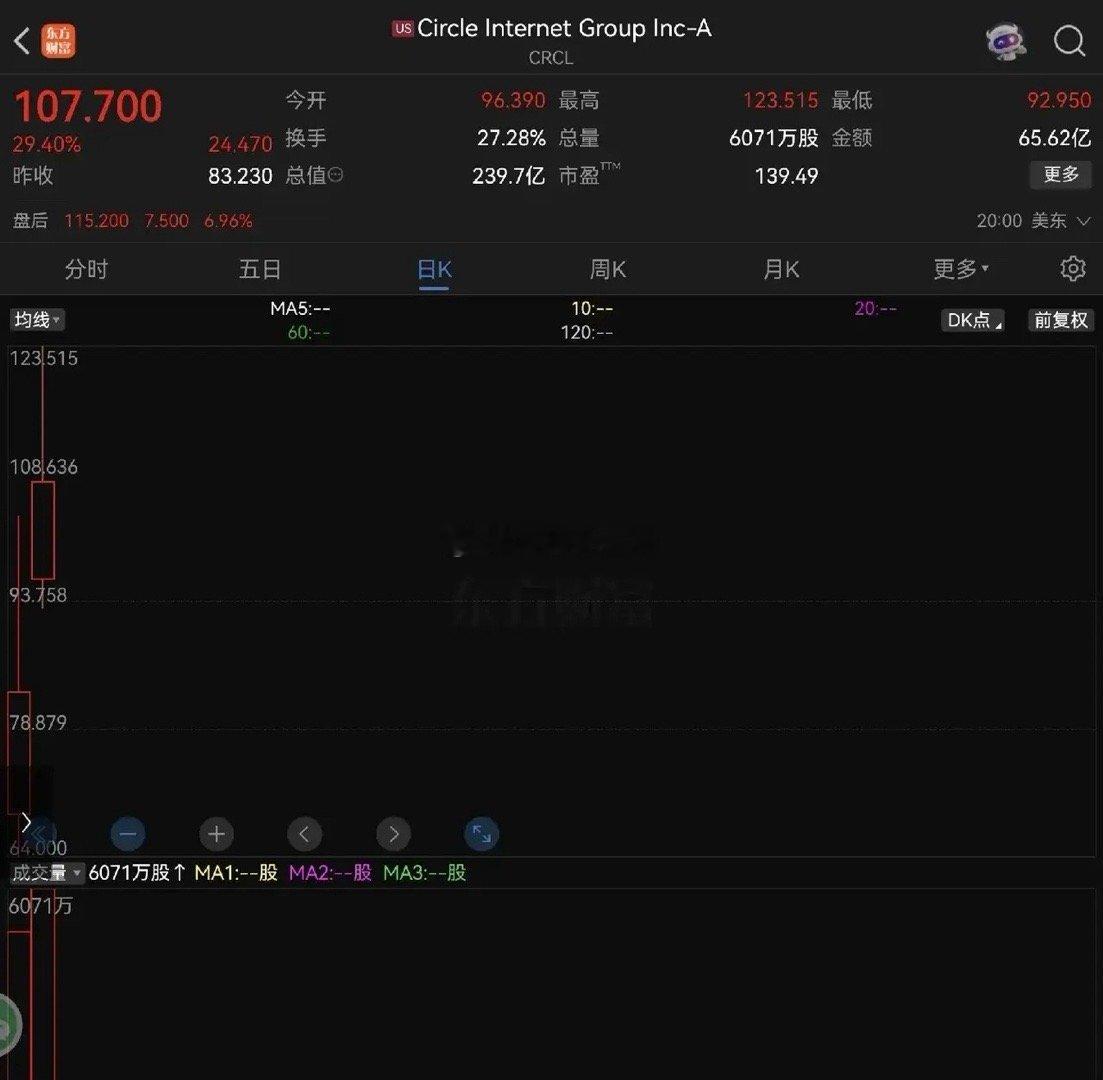The width and height of the screenshot is (1103, 1080).
Task: Expand chart to fullscreen
Action: click(482, 834)
